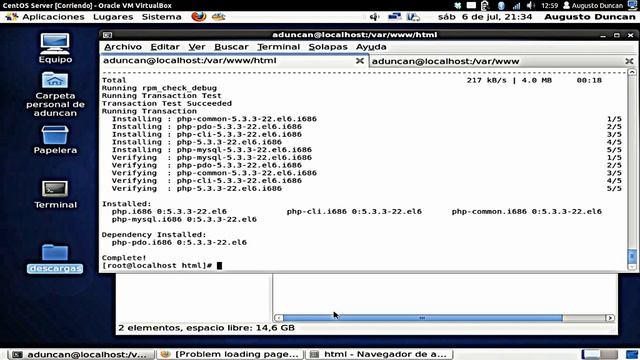Image resolution: width=640 pixels, height=360 pixels.
Task: Click the 'Installed:' heading in terminal
Action: click(126, 204)
